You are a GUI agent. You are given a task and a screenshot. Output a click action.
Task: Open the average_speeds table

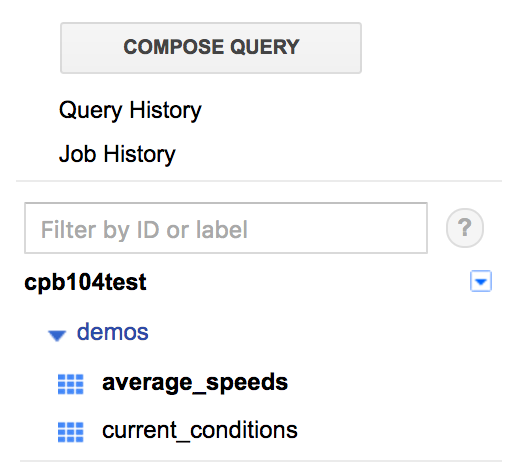[195, 383]
